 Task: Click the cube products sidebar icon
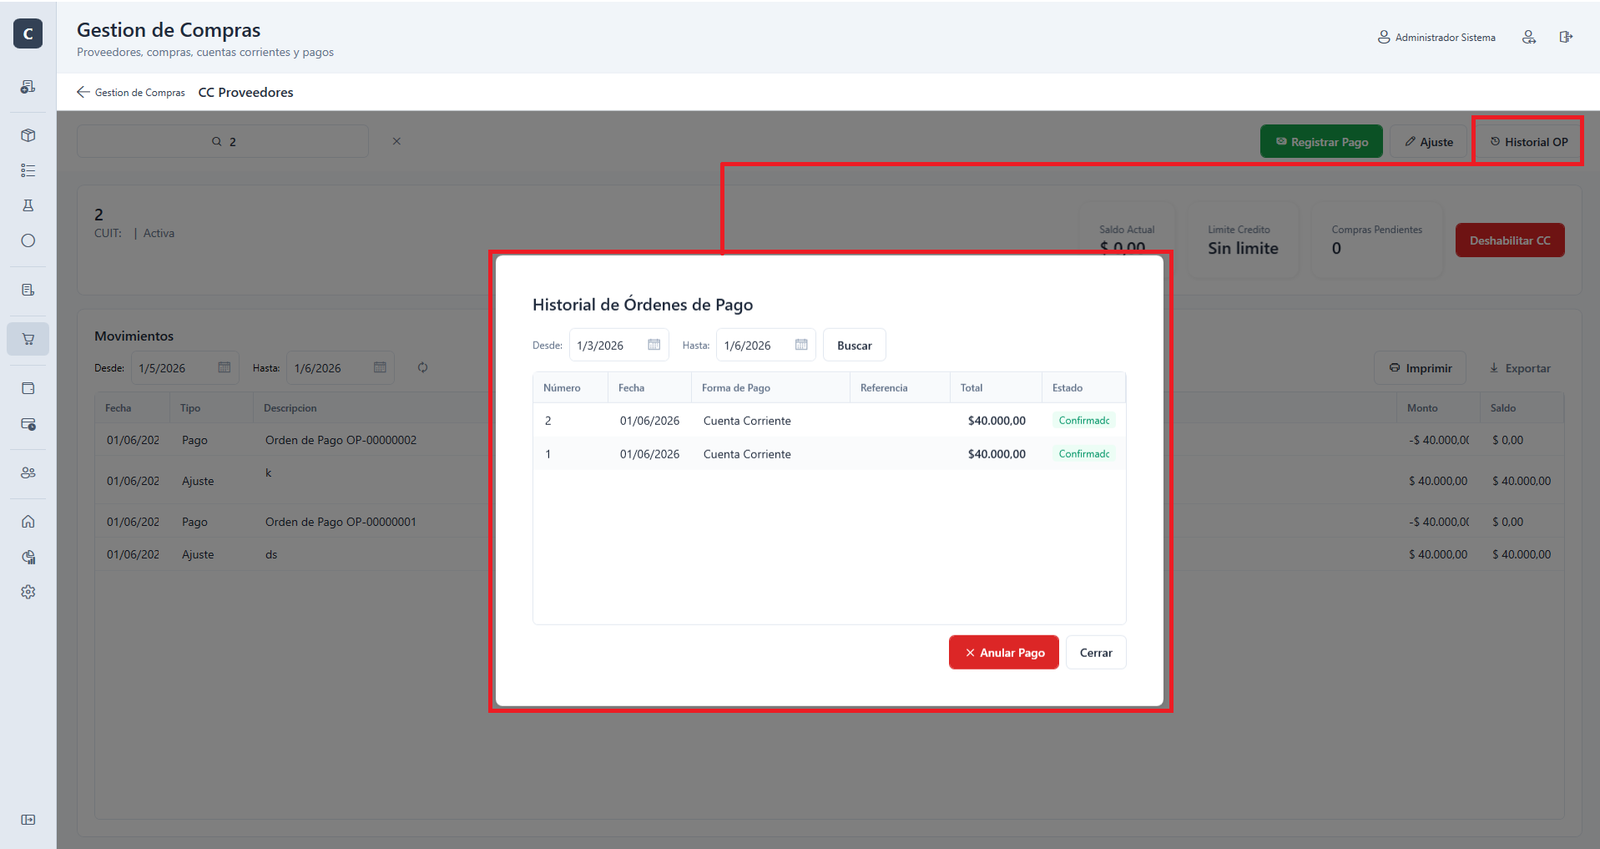pyautogui.click(x=28, y=135)
